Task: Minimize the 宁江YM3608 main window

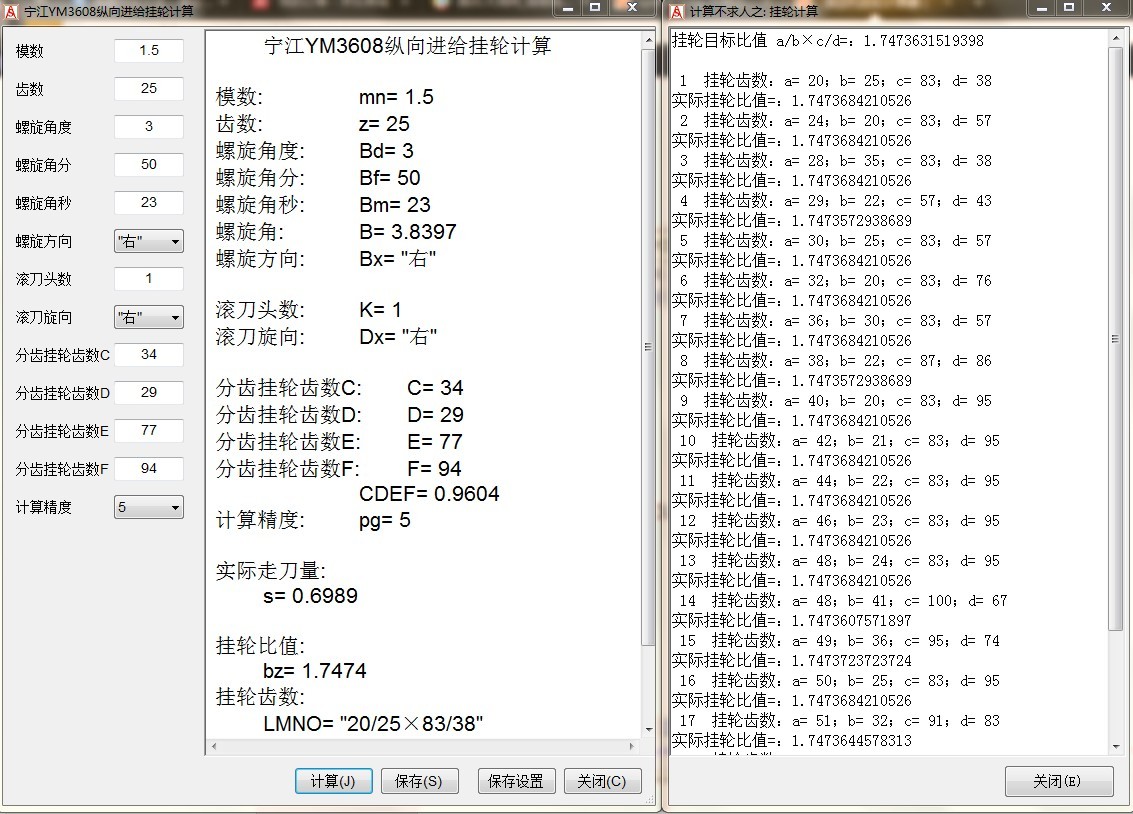Action: click(x=568, y=8)
